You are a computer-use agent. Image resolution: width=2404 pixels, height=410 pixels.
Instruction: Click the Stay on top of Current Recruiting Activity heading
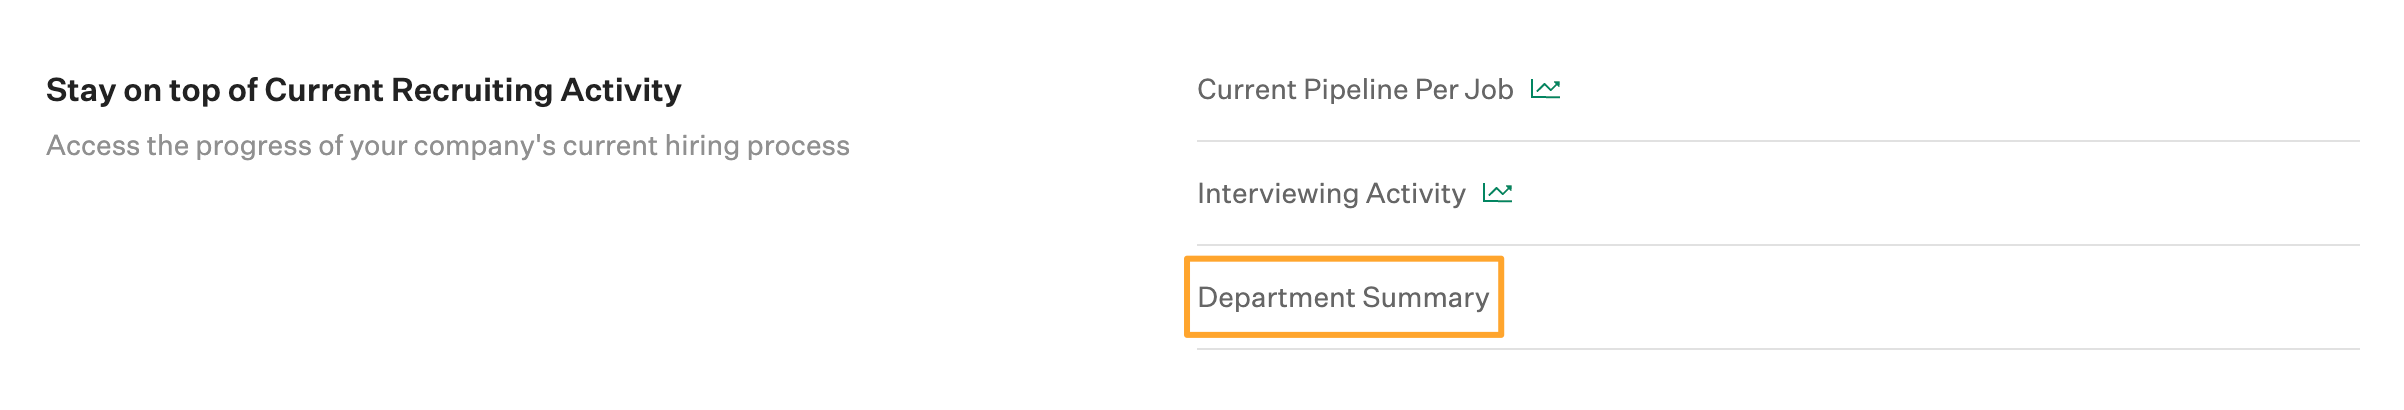[x=364, y=90]
